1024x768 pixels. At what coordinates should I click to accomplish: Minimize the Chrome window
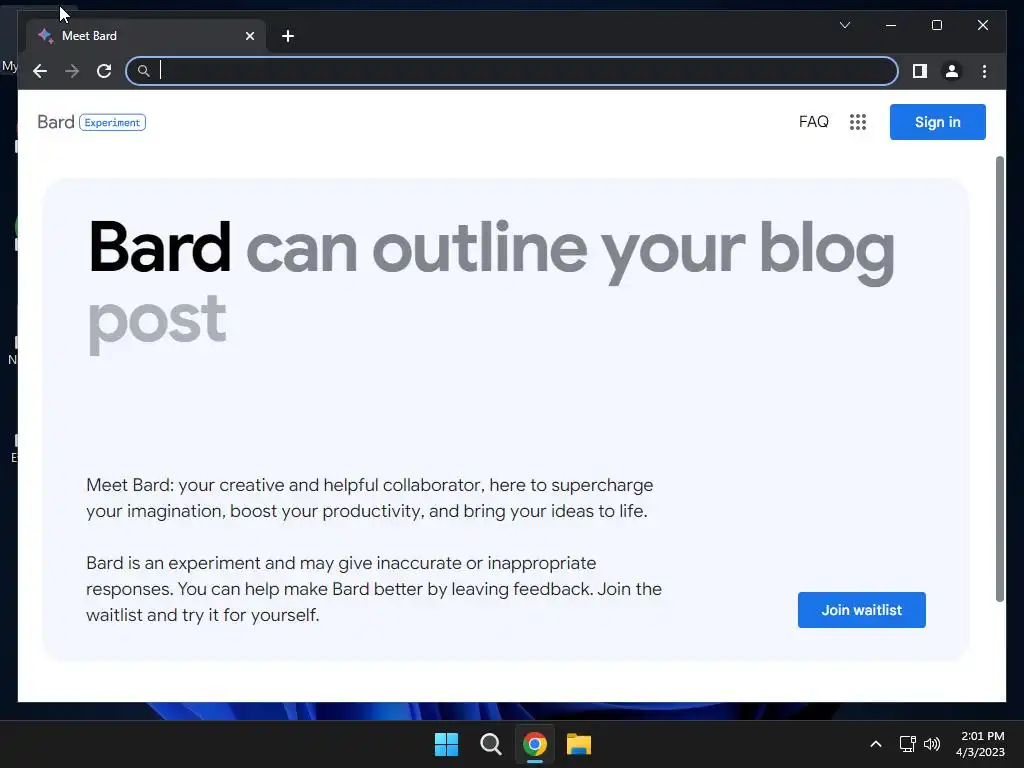(891, 25)
